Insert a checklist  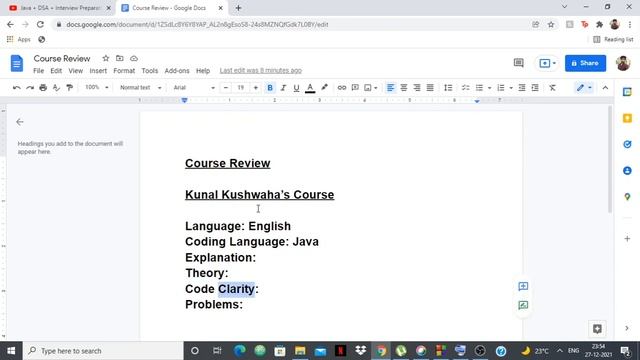[465, 88]
